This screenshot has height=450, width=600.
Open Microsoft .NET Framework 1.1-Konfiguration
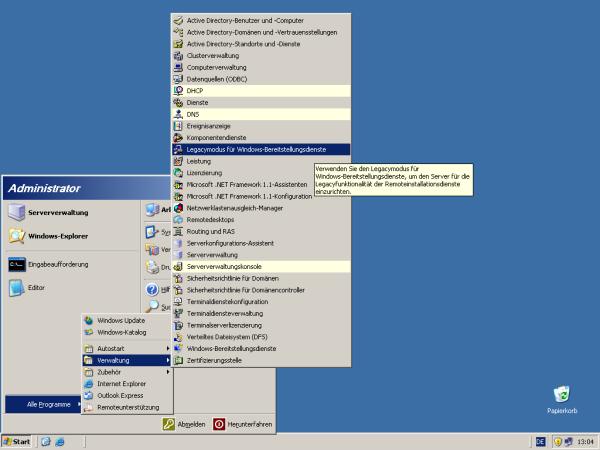pos(261,196)
